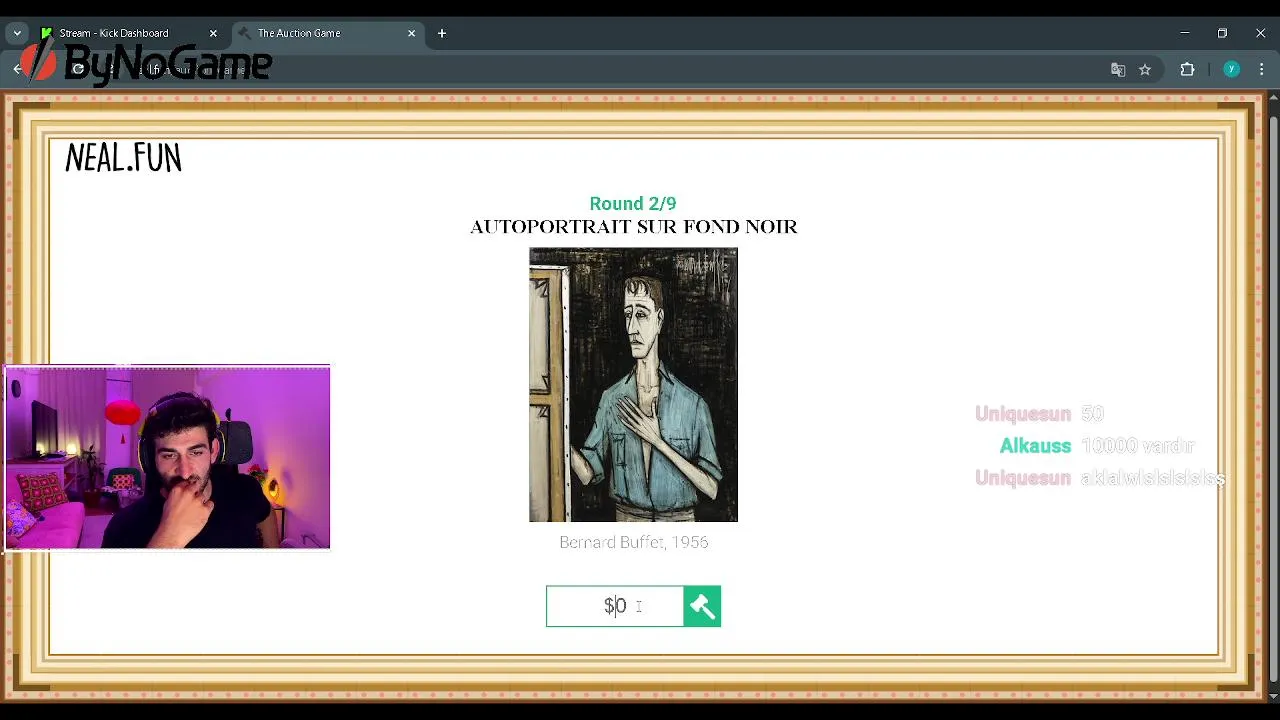This screenshot has height=720, width=1280.
Task: Open the Chrome three-dot menu
Action: (1261, 69)
